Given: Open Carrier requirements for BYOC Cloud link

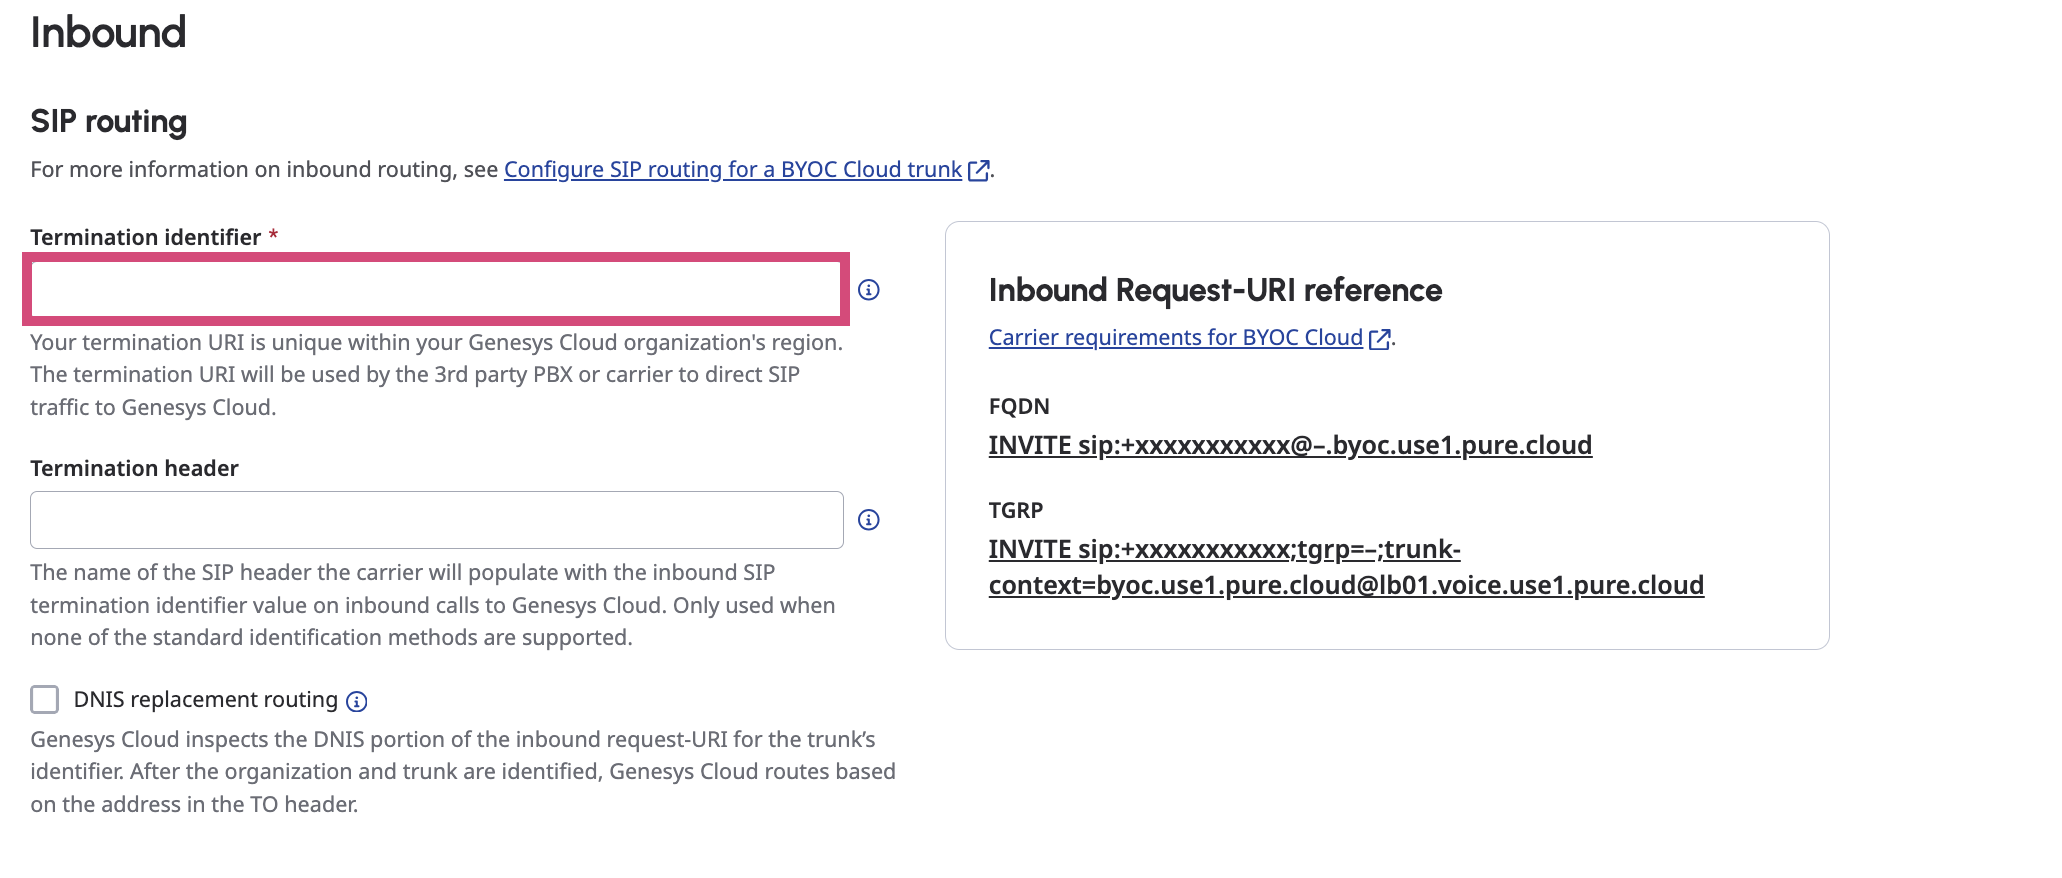Looking at the screenshot, I should click(1175, 338).
